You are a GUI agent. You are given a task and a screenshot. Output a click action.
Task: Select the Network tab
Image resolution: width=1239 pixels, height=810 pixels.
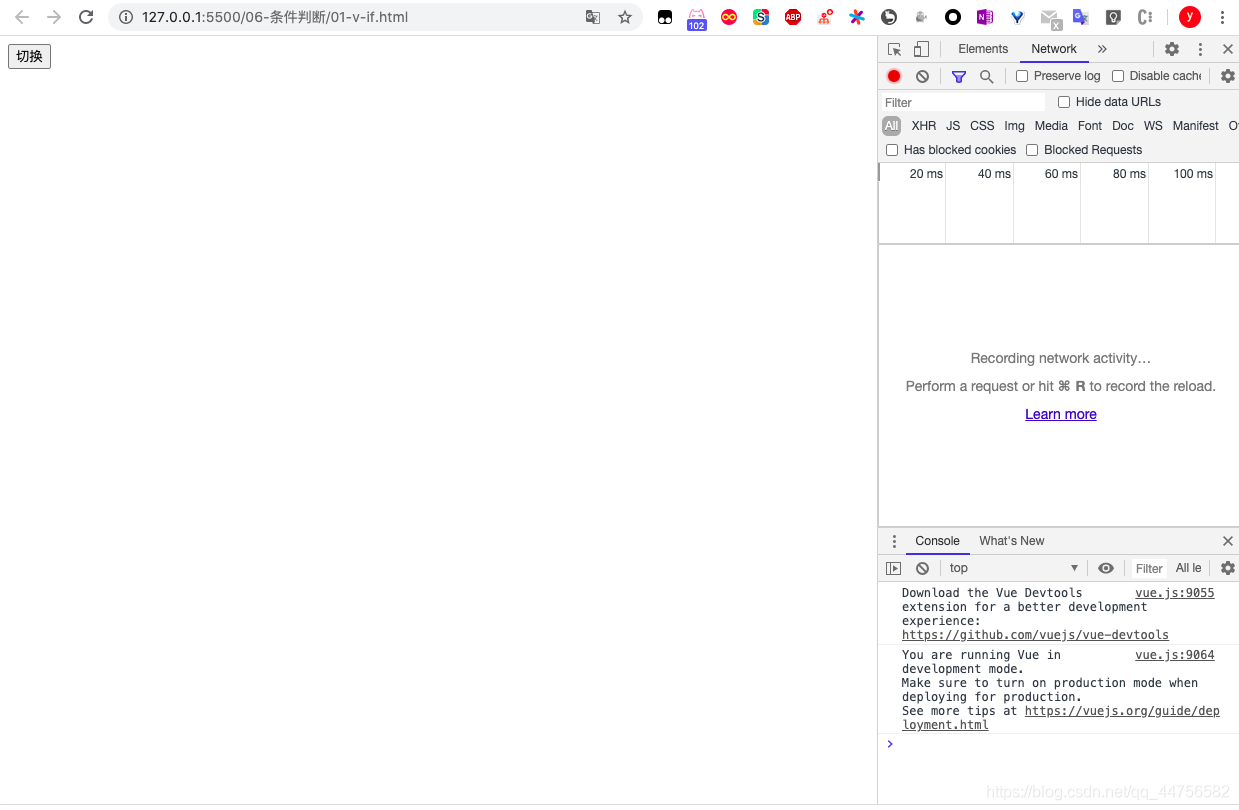tap(1054, 49)
